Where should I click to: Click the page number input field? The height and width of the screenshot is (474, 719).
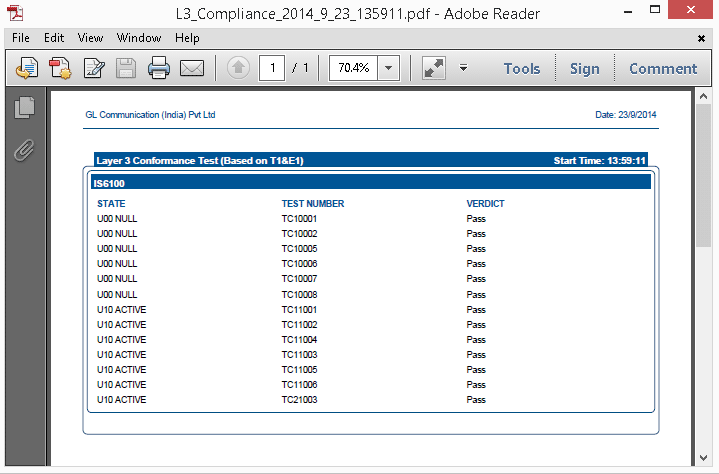tap(272, 68)
